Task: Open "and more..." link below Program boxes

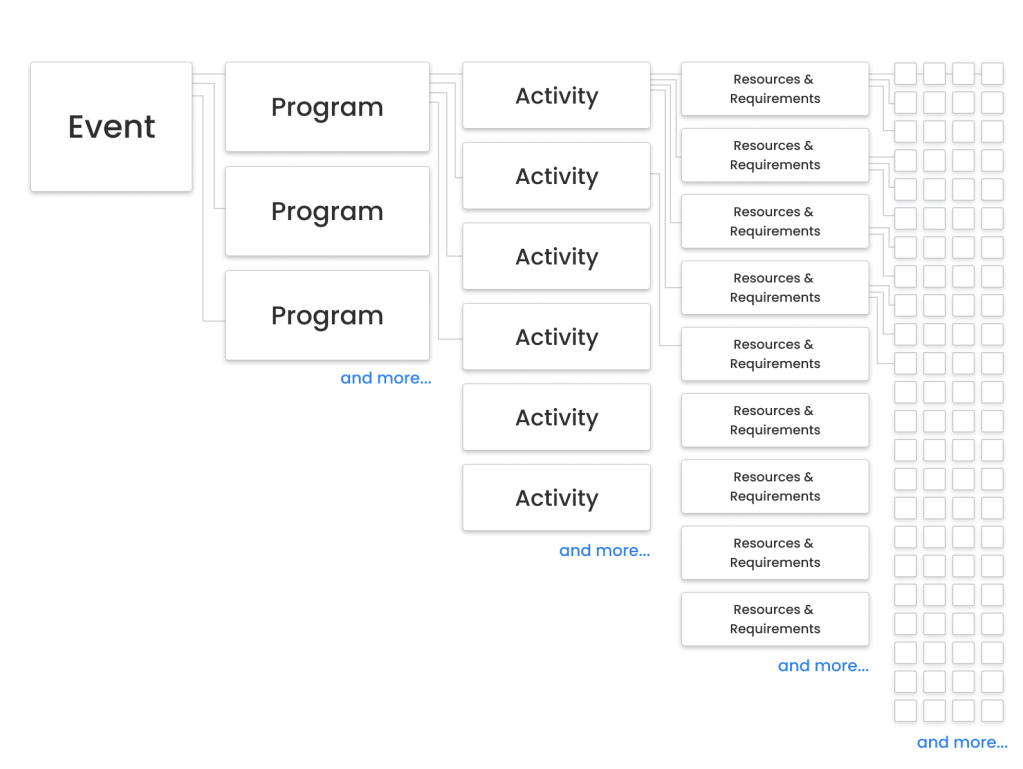Action: [x=386, y=378]
